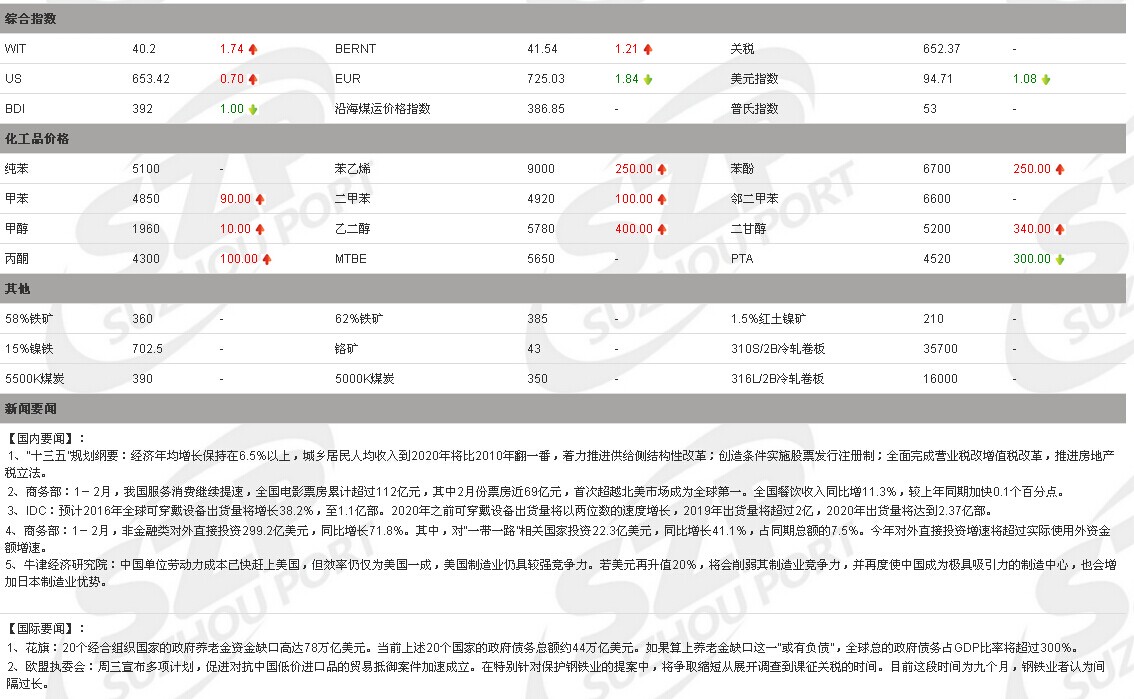
Task: Click the green down arrow next to EUR 1.84
Action: [648, 79]
